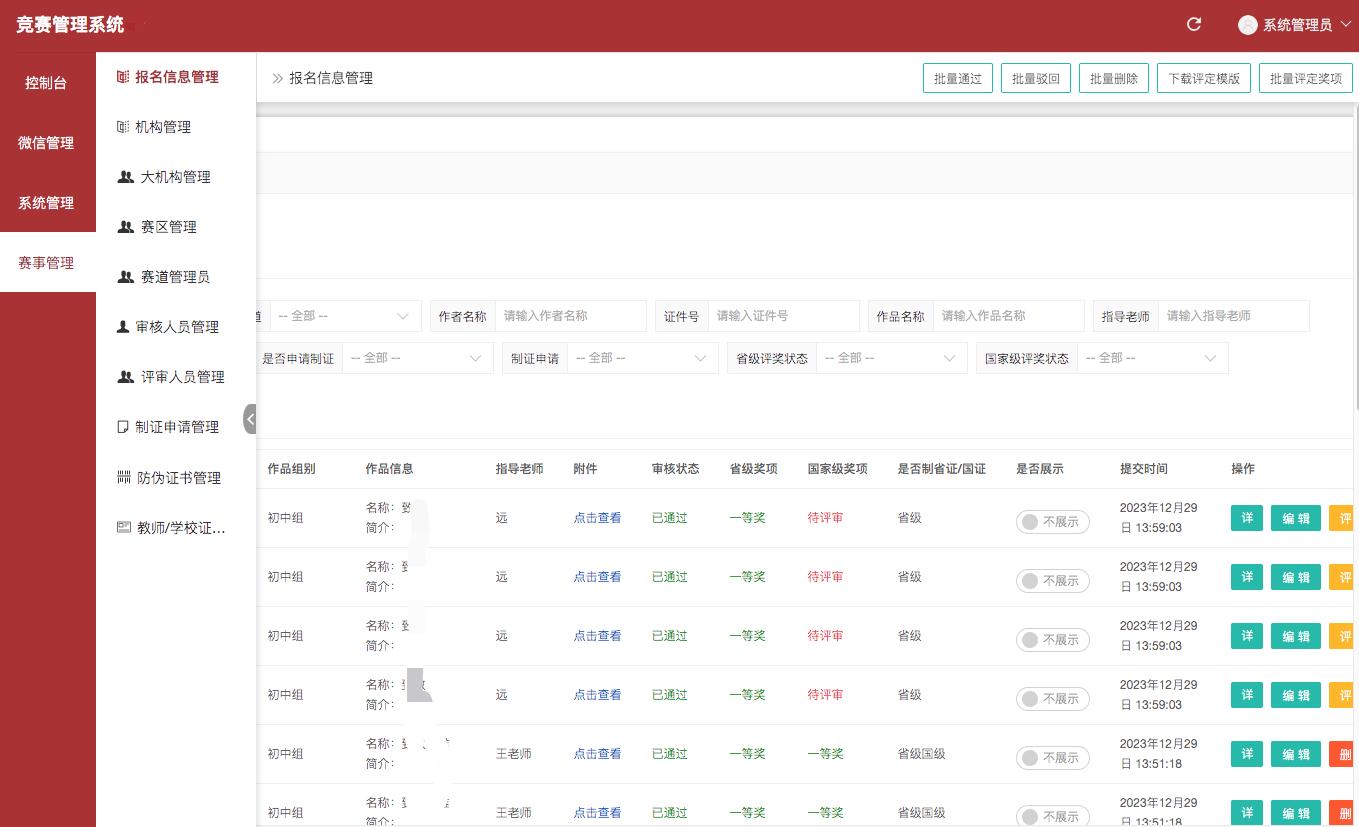This screenshot has height=827, width=1359.
Task: Open the 省级评奖状态 dropdown
Action: coord(892,358)
